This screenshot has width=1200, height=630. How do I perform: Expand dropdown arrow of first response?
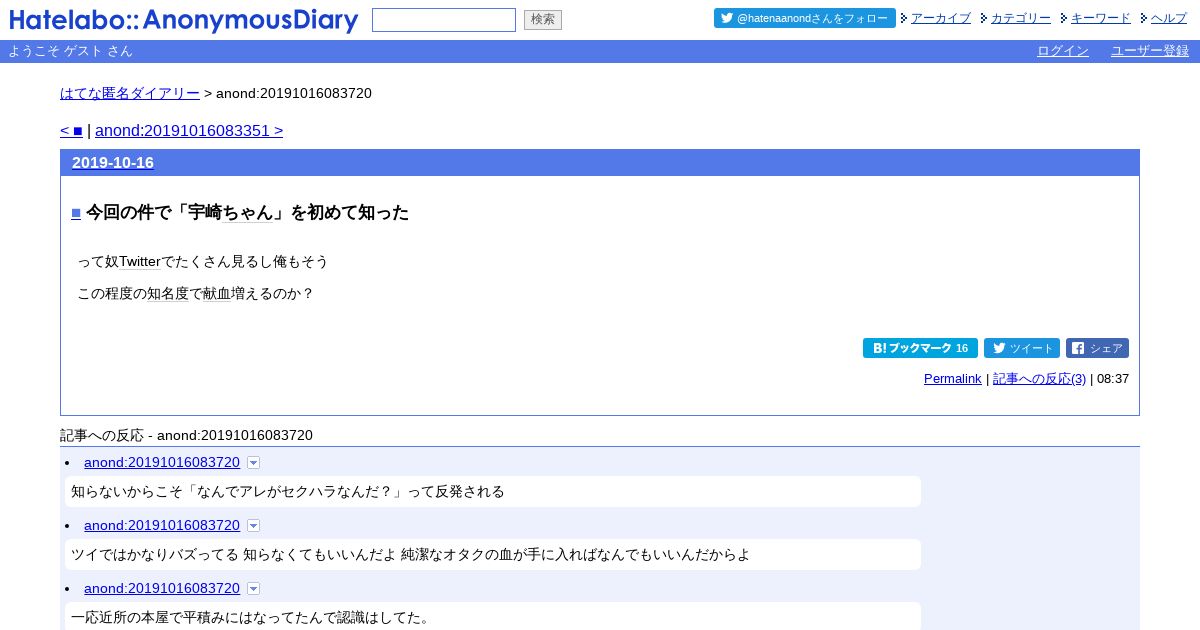(253, 463)
